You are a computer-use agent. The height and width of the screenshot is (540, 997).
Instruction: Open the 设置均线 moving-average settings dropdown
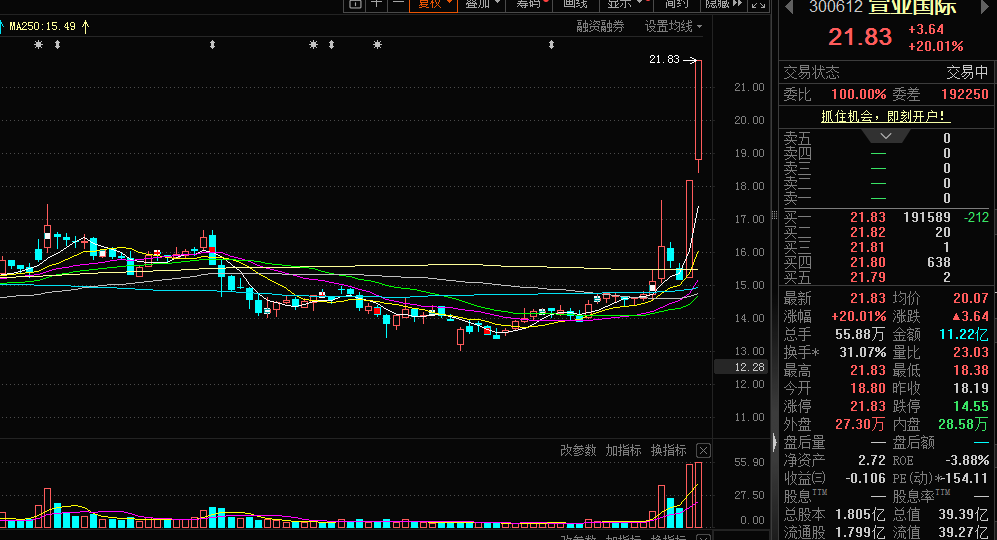click(673, 26)
